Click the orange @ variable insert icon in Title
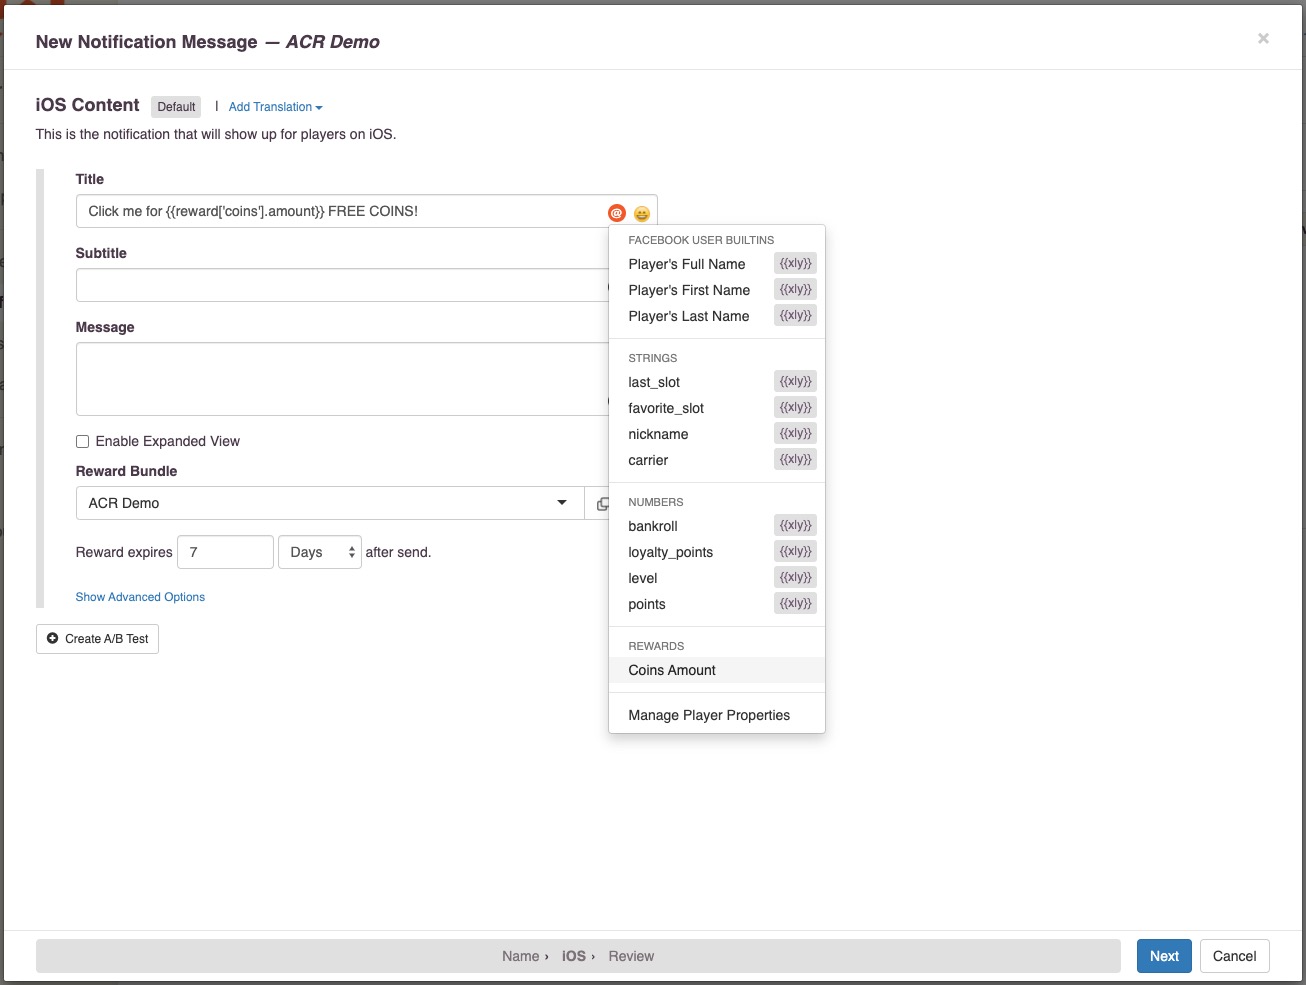This screenshot has height=985, width=1306. pos(617,213)
